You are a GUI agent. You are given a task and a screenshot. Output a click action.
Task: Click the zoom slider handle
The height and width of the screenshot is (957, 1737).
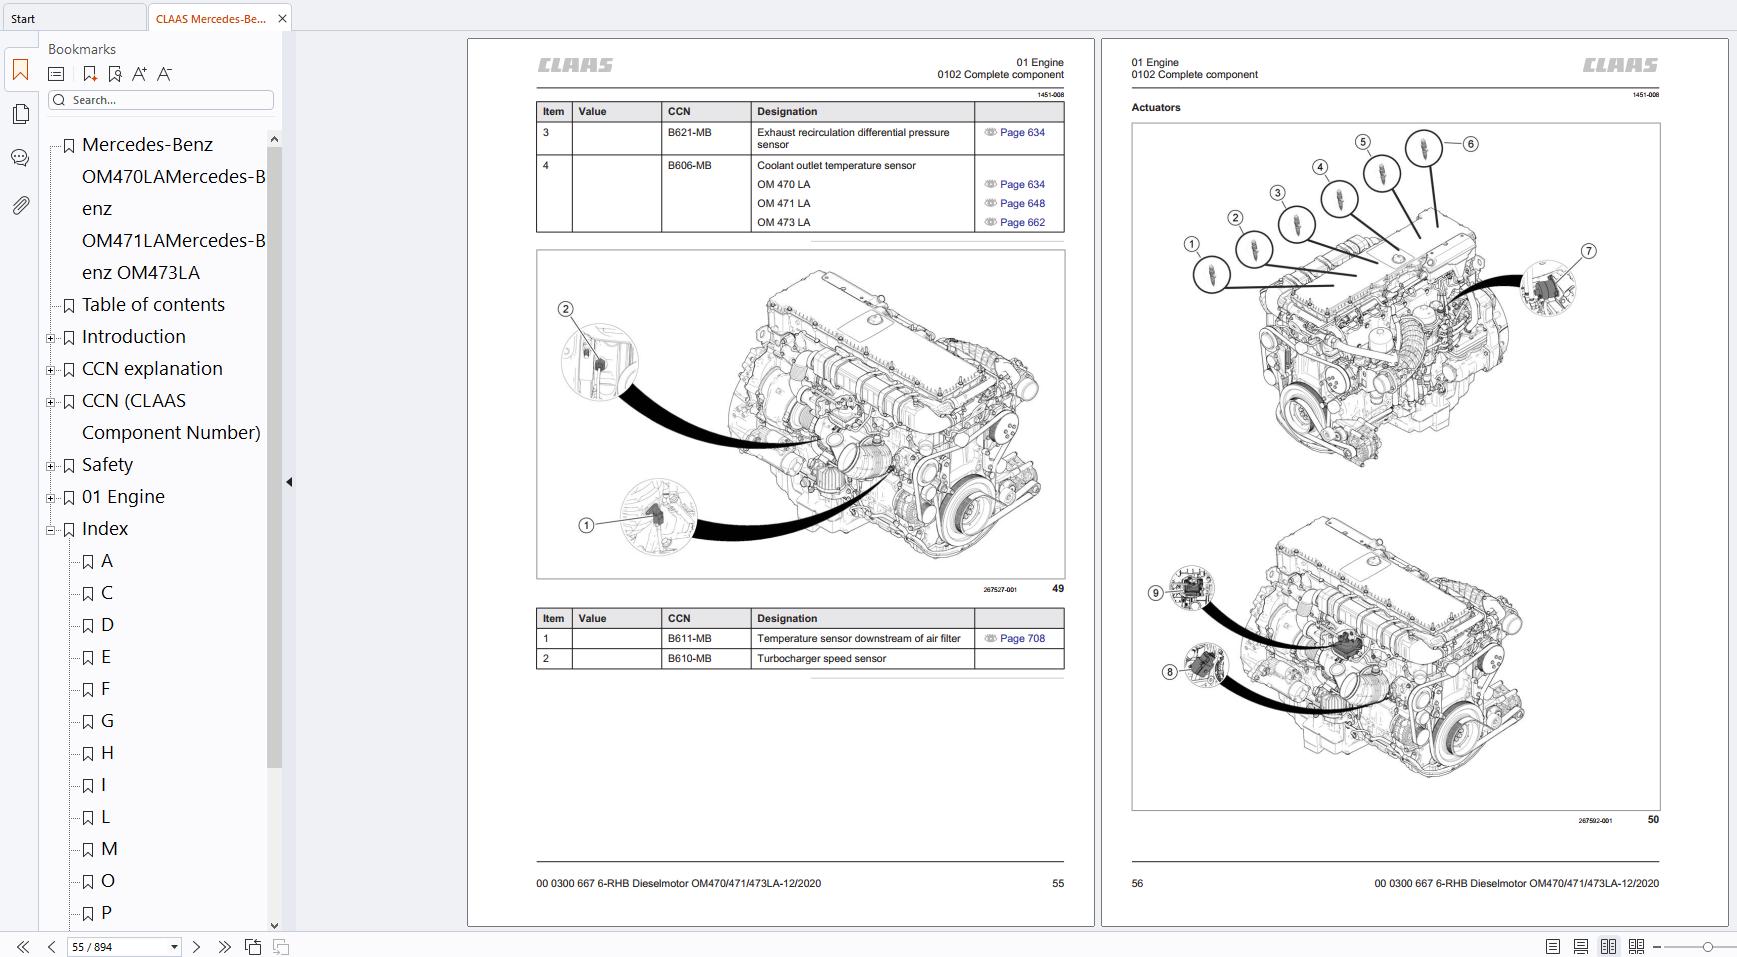1708,946
